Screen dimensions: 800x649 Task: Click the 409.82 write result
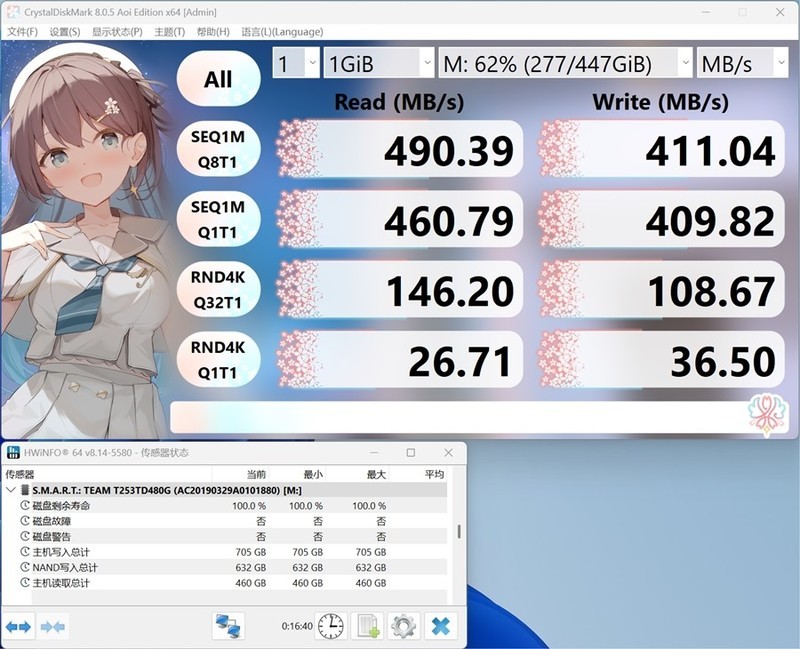[662, 219]
